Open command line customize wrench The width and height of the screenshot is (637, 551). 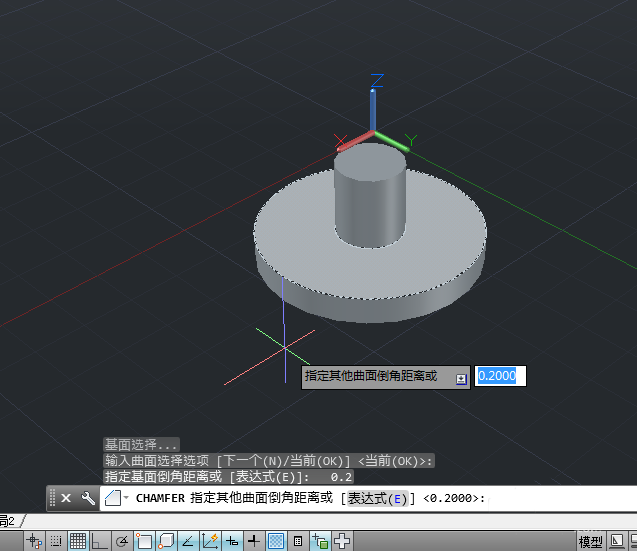click(x=88, y=498)
